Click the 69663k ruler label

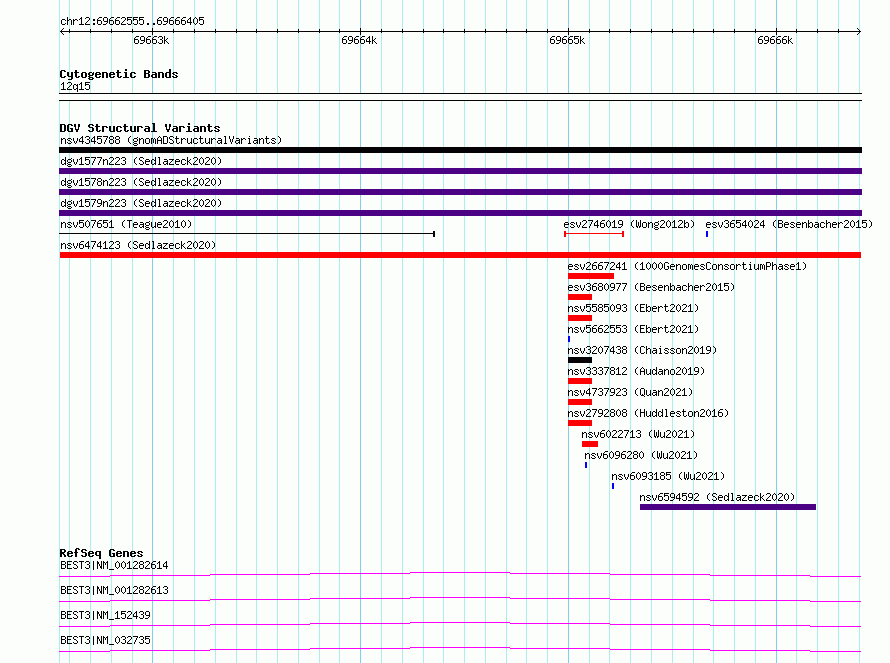[151, 40]
